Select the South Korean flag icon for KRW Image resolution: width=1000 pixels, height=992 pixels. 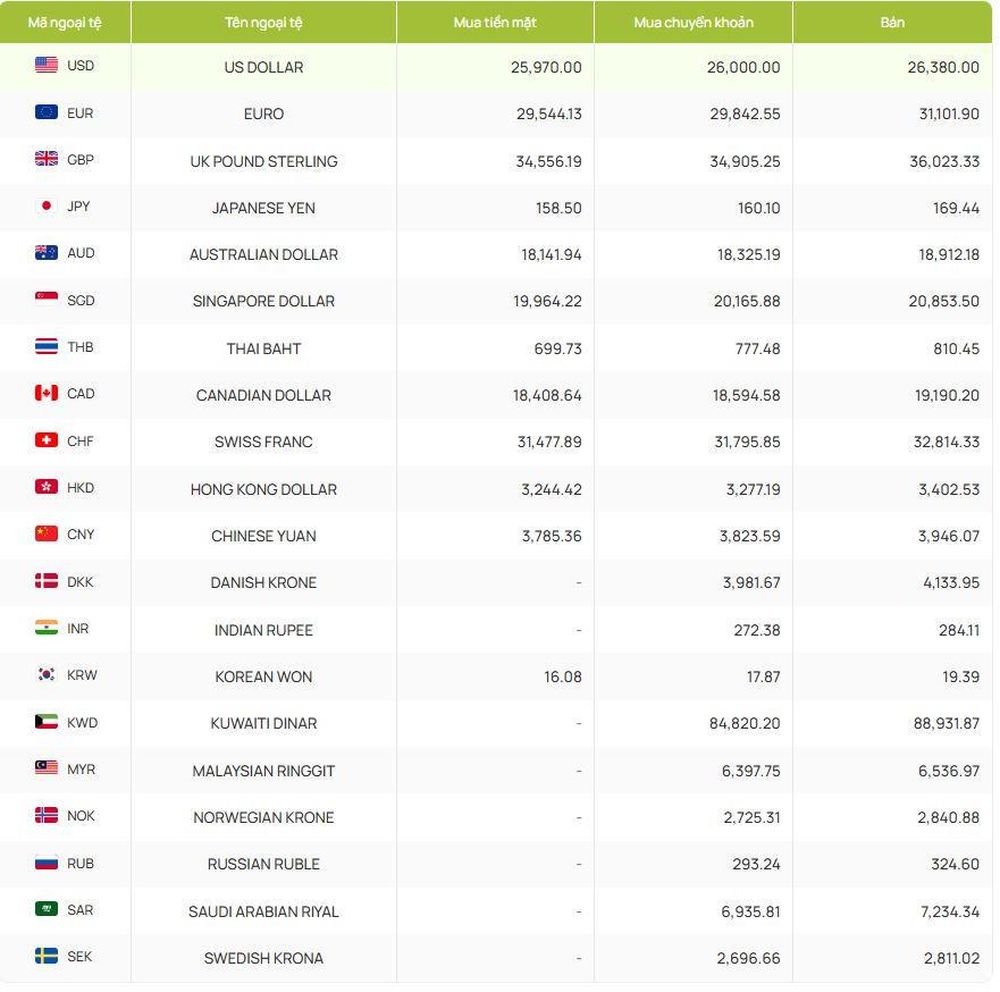click(x=46, y=674)
